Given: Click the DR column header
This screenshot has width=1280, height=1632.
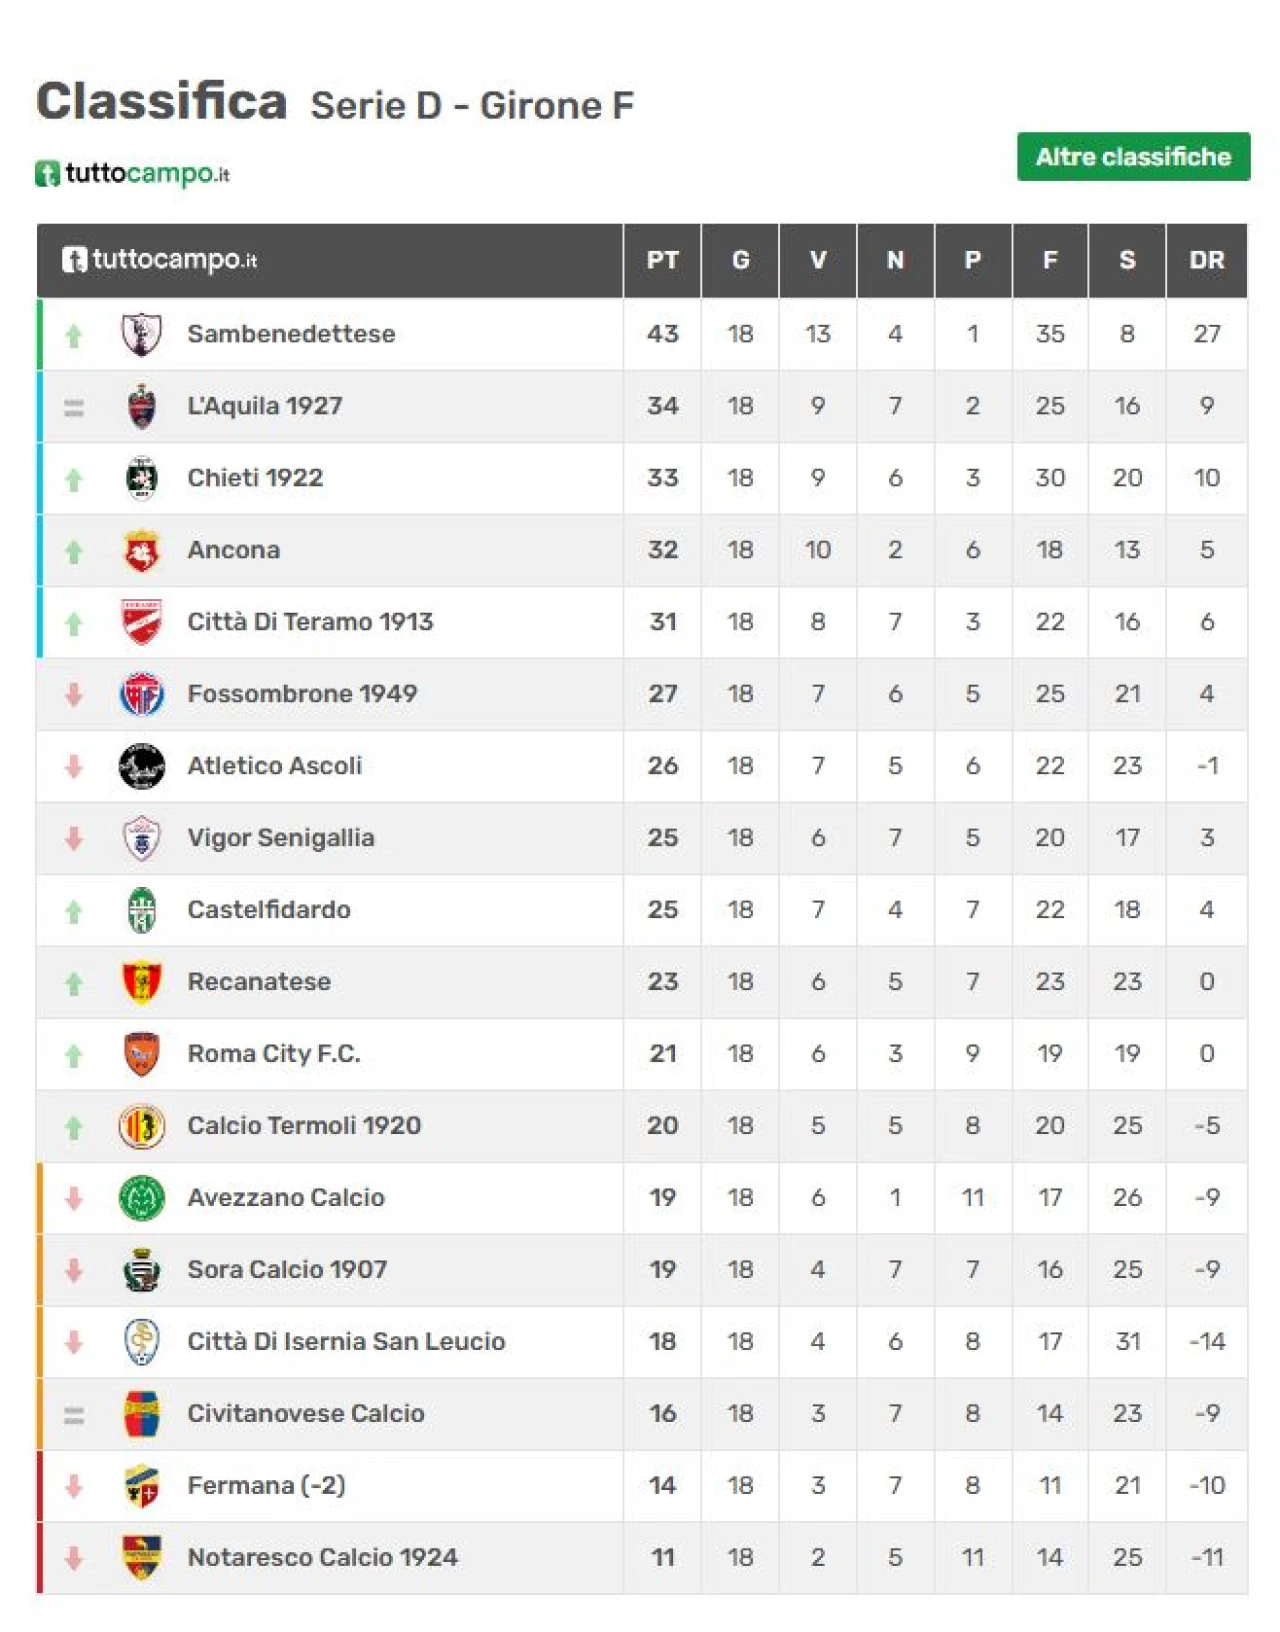Looking at the screenshot, I should (x=1206, y=260).
